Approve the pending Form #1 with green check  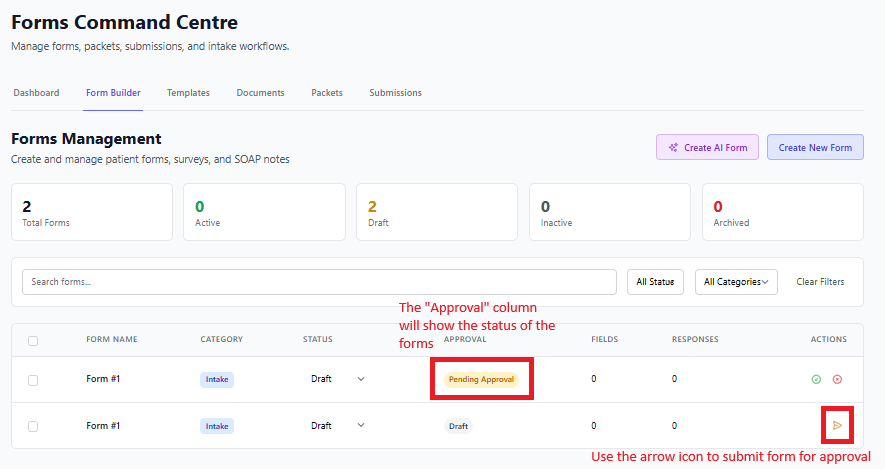816,379
